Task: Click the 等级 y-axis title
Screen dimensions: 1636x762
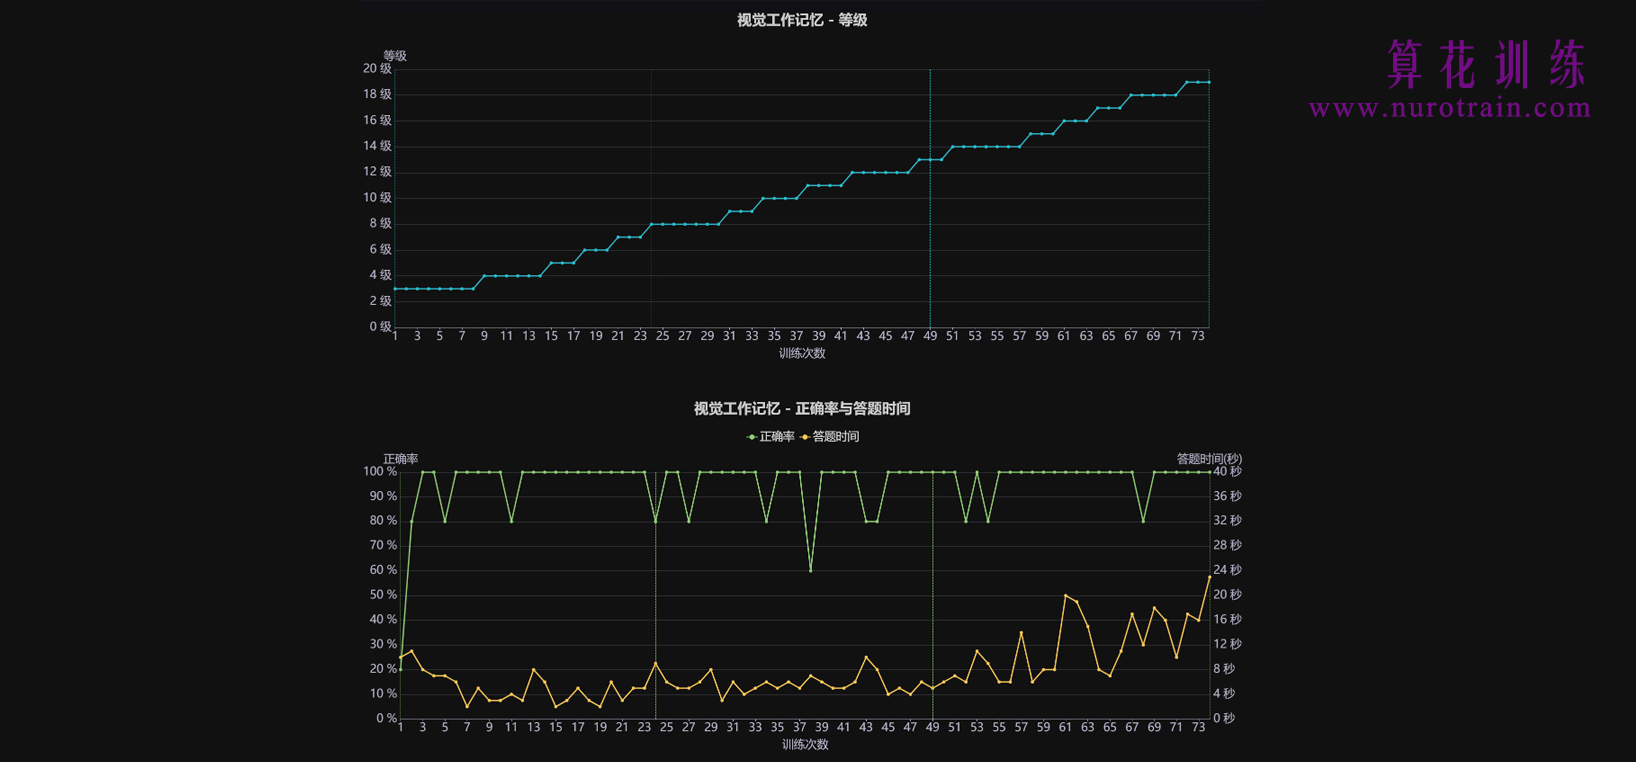Action: (x=395, y=56)
